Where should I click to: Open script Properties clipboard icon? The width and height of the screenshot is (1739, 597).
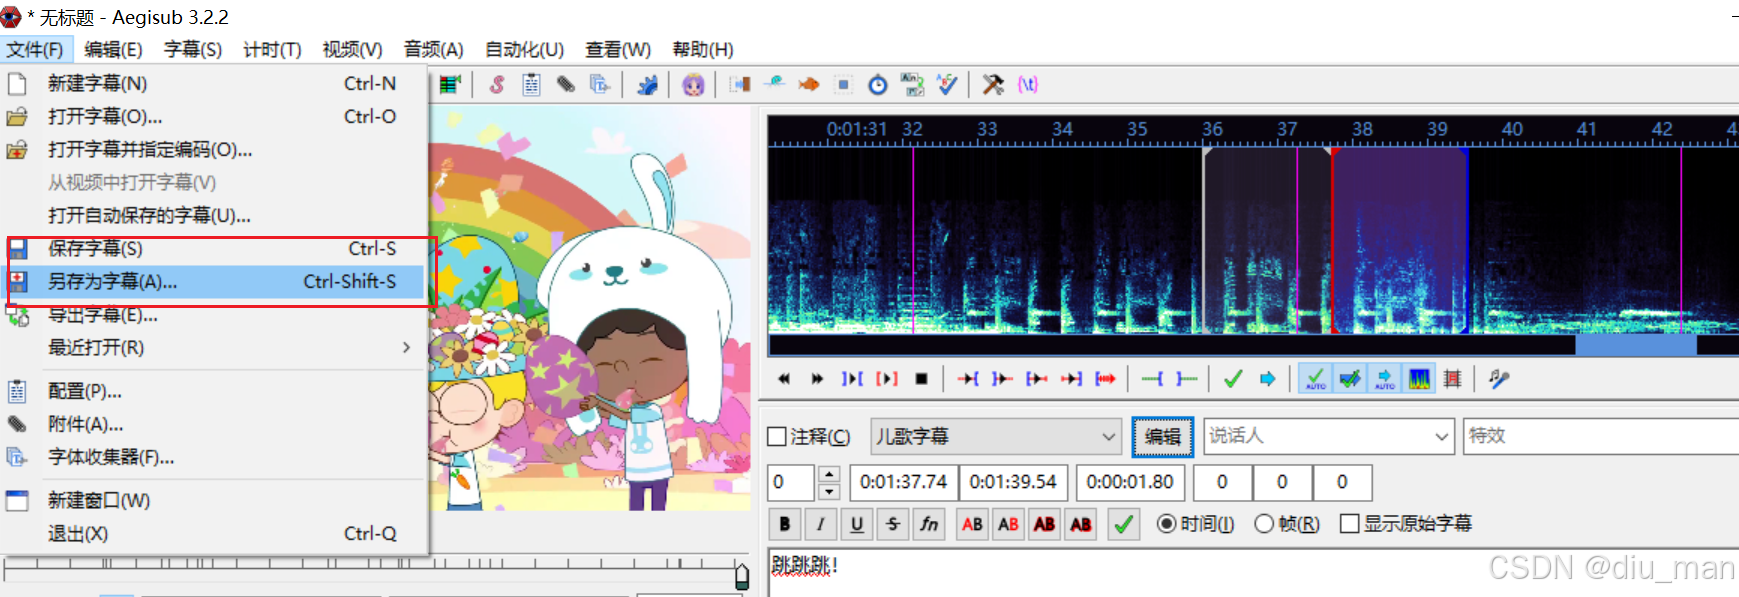[x=531, y=85]
